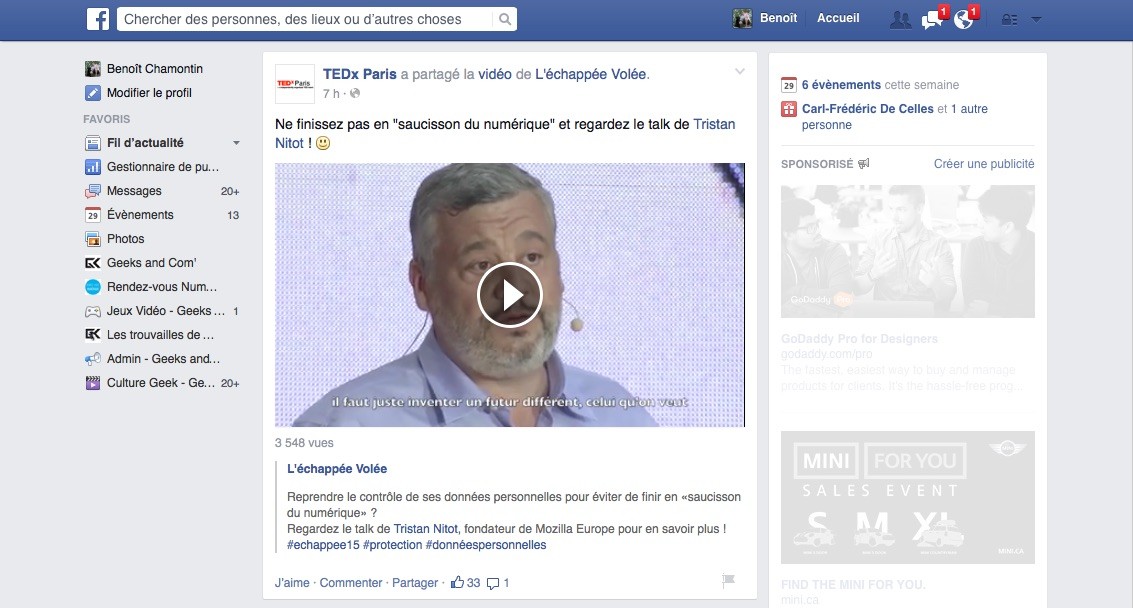The image size is (1133, 608).
Task: Open notifications from the top bar
Action: [x=962, y=17]
